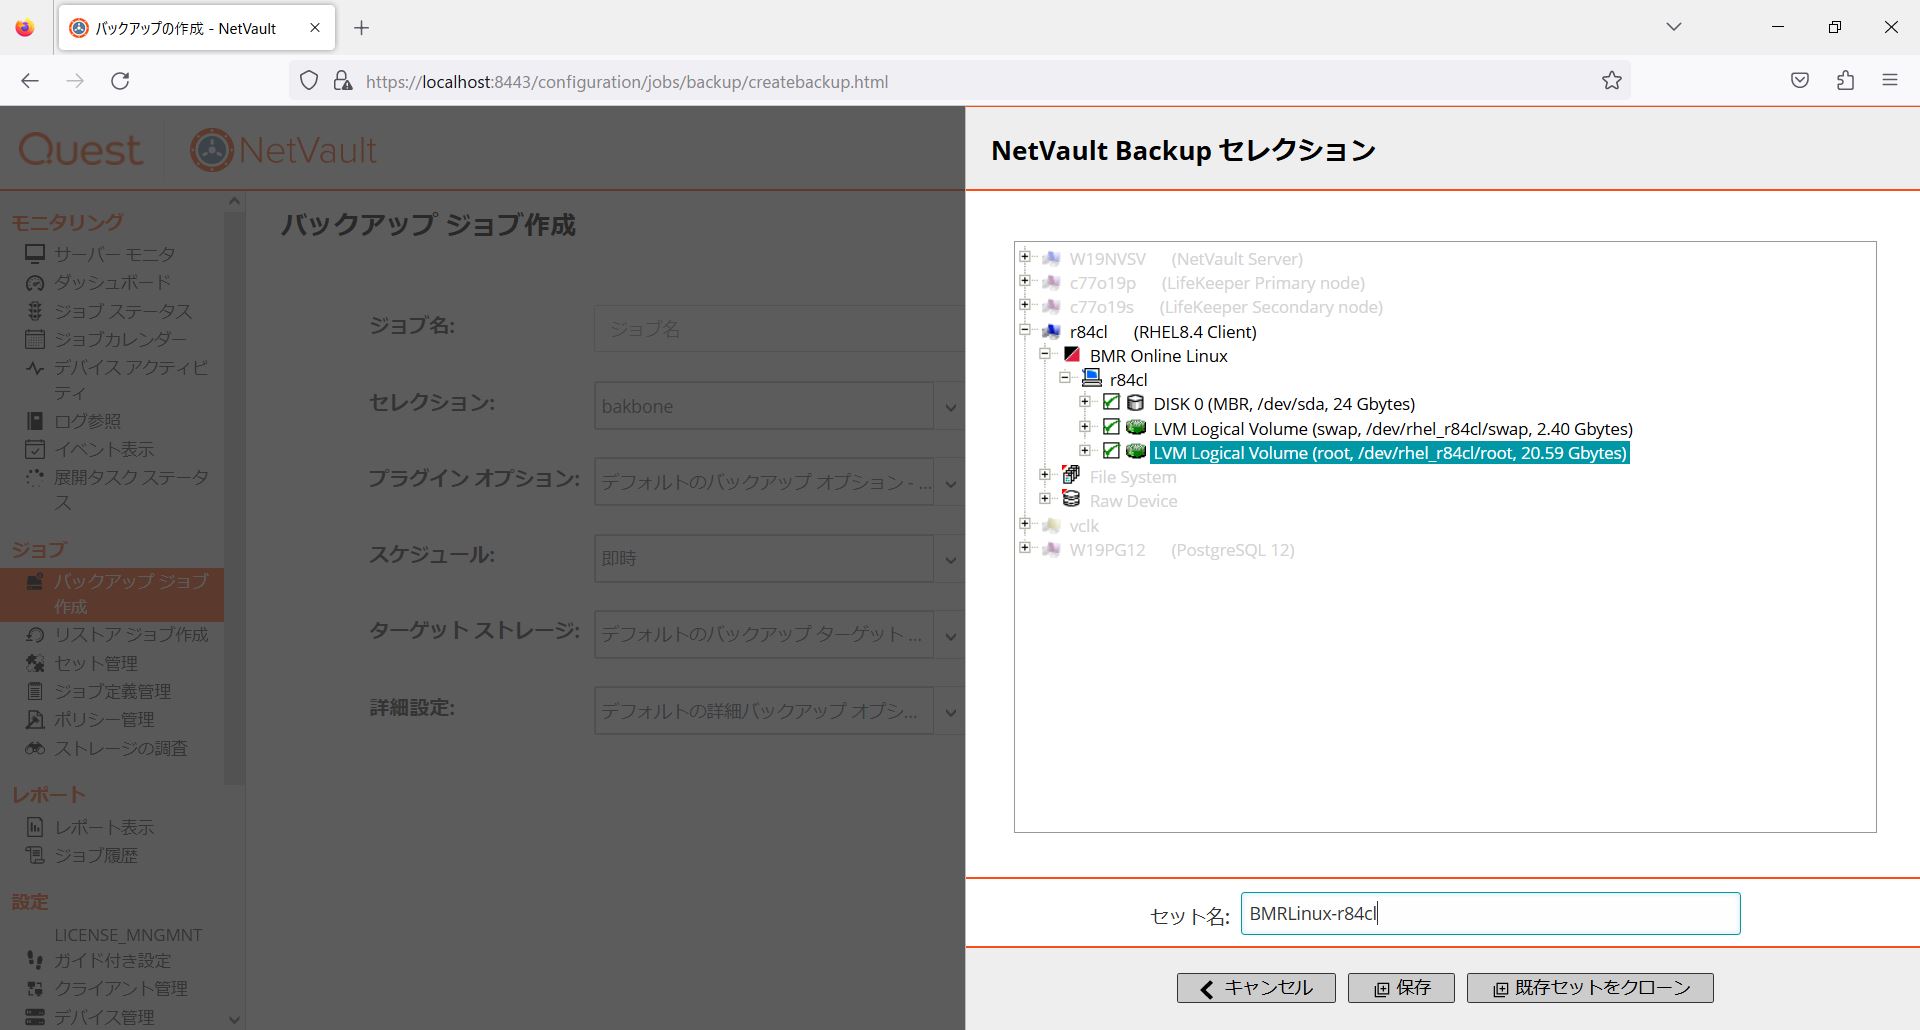Expand the c77o19s secondary node

point(1025,305)
